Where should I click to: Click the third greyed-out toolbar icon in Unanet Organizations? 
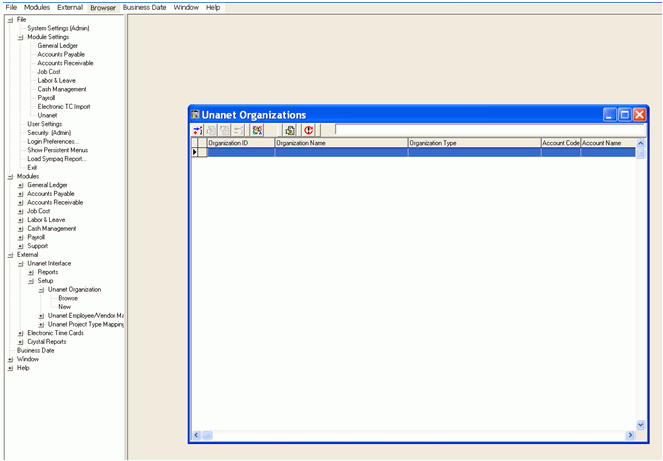[238, 130]
